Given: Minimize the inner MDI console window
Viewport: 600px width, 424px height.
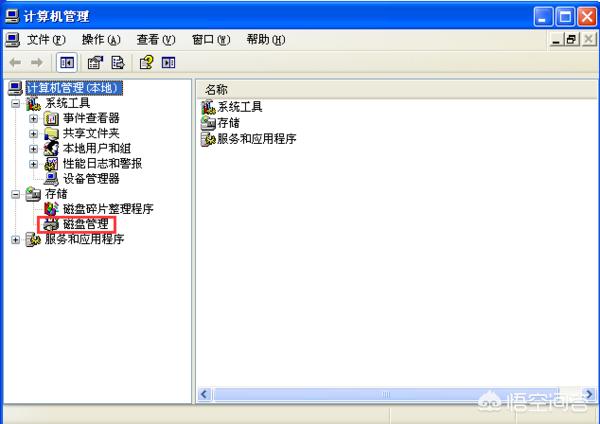Looking at the screenshot, I should click(x=556, y=39).
